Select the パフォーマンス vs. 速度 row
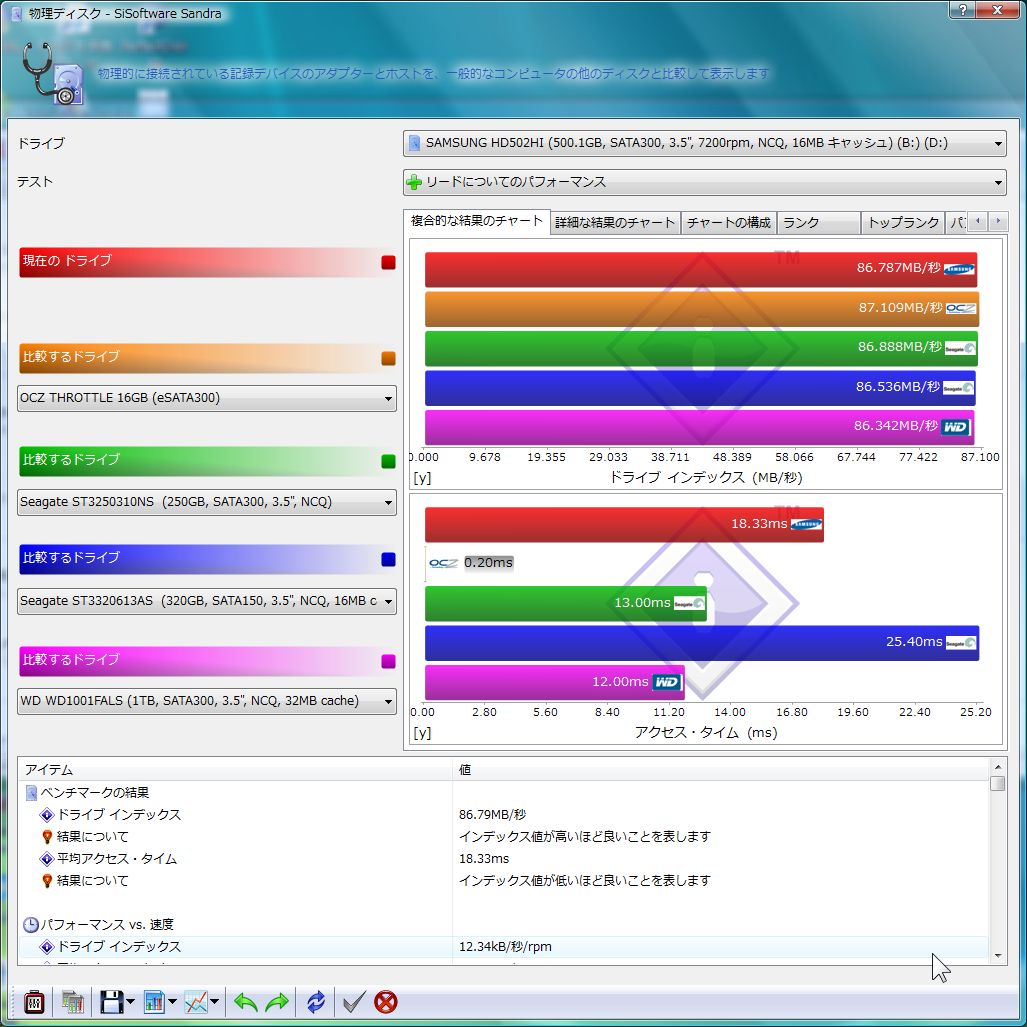 pyautogui.click(x=503, y=925)
